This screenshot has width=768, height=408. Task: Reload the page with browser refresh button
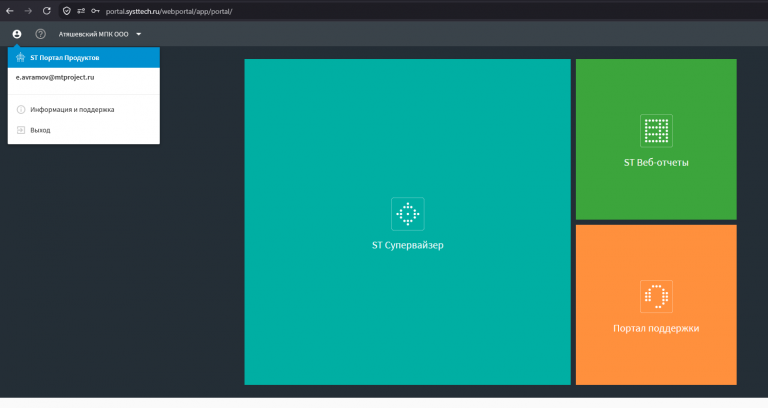pyautogui.click(x=47, y=11)
